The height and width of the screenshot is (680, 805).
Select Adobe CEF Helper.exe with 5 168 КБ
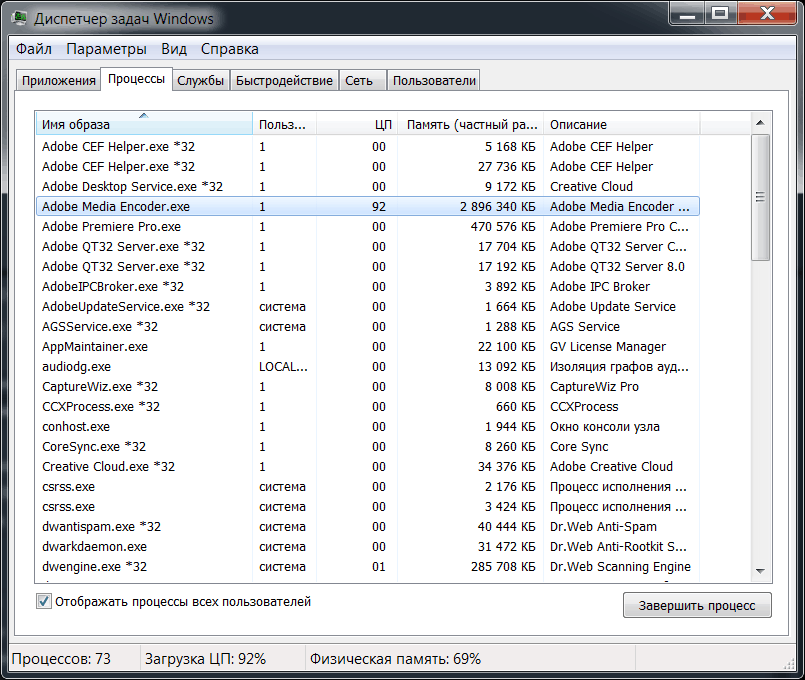(368, 146)
